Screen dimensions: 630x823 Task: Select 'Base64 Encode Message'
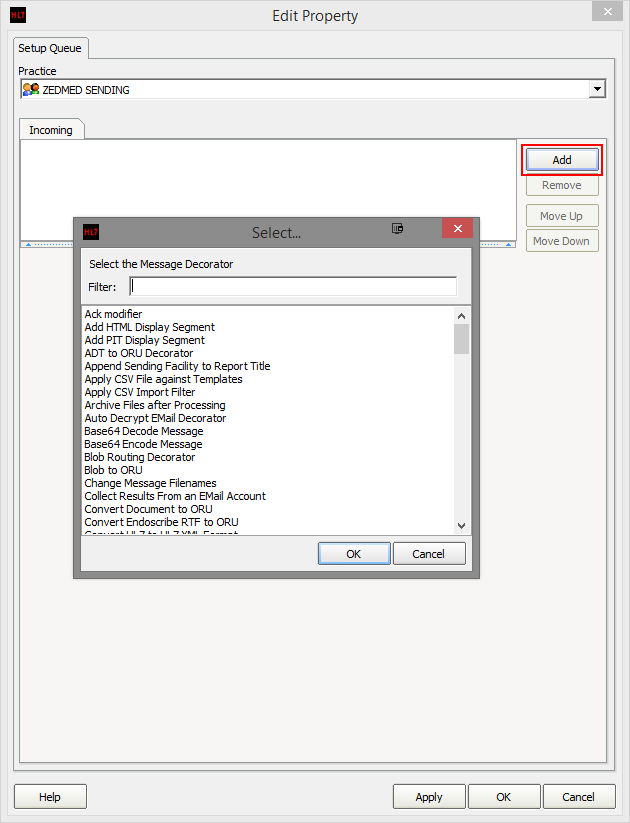(x=143, y=444)
